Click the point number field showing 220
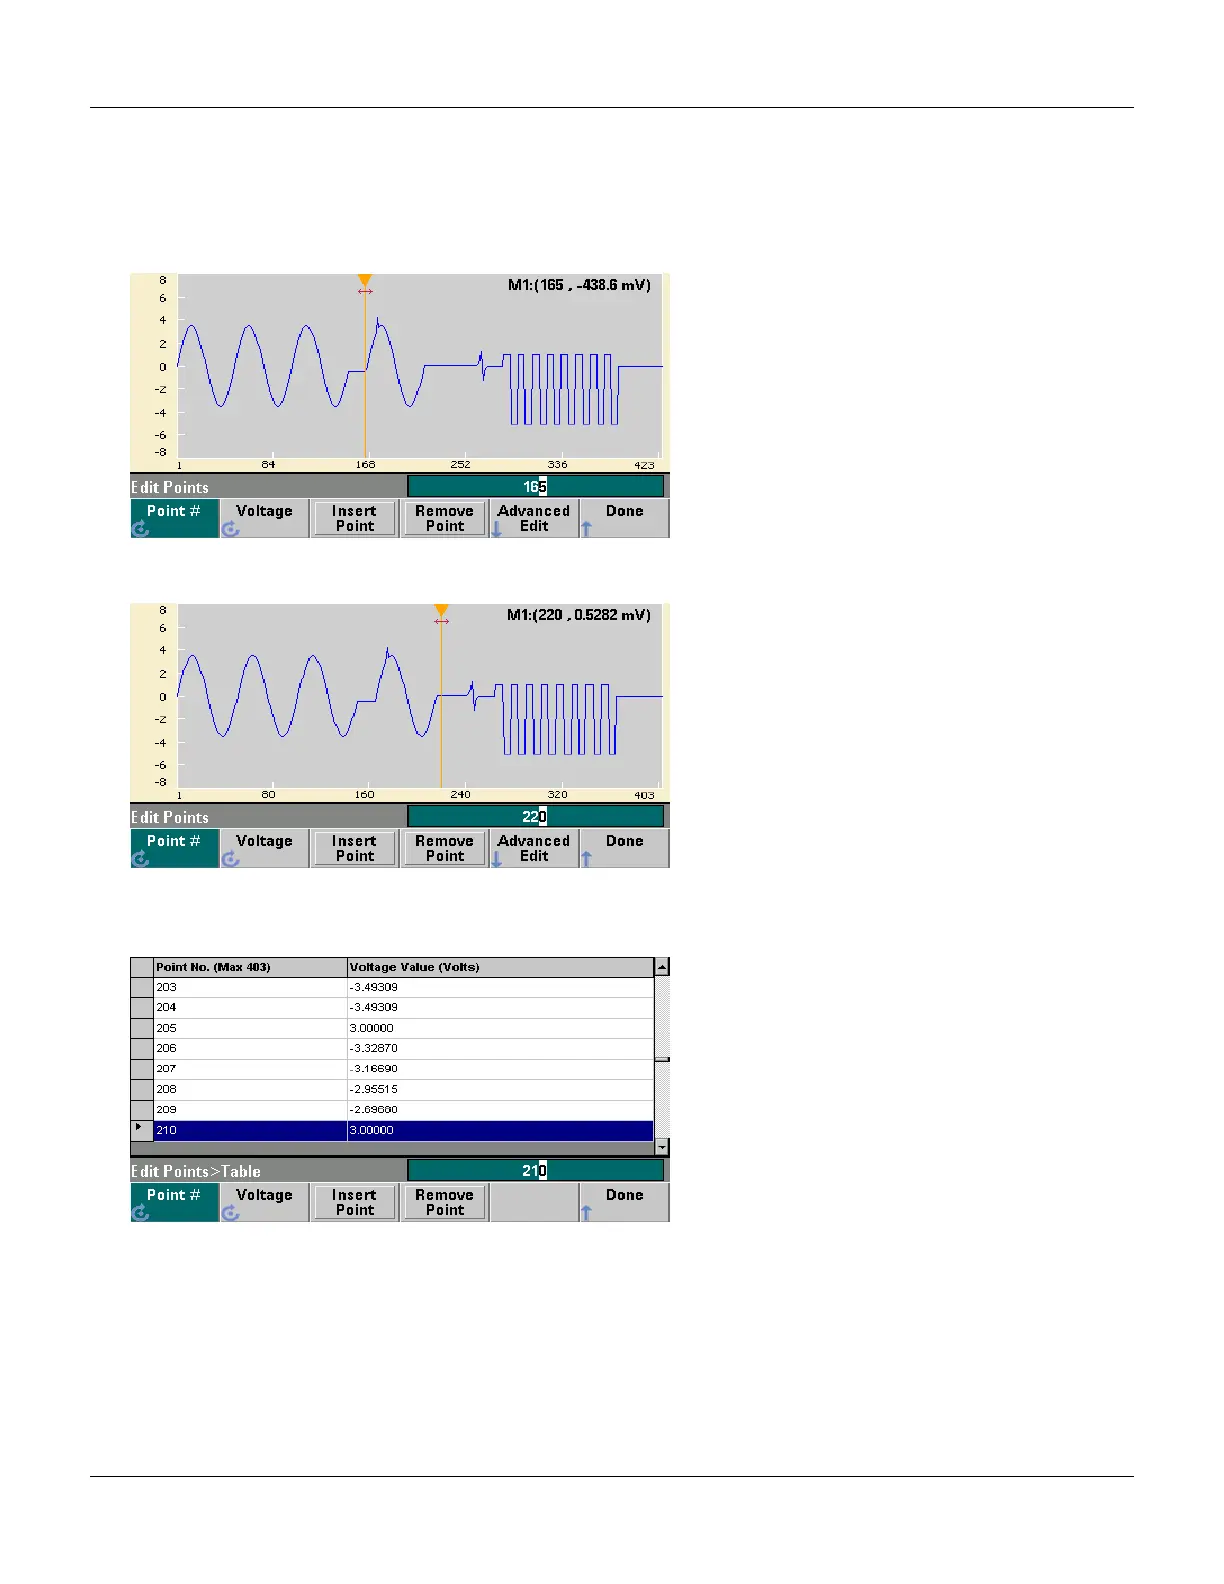 [x=535, y=817]
